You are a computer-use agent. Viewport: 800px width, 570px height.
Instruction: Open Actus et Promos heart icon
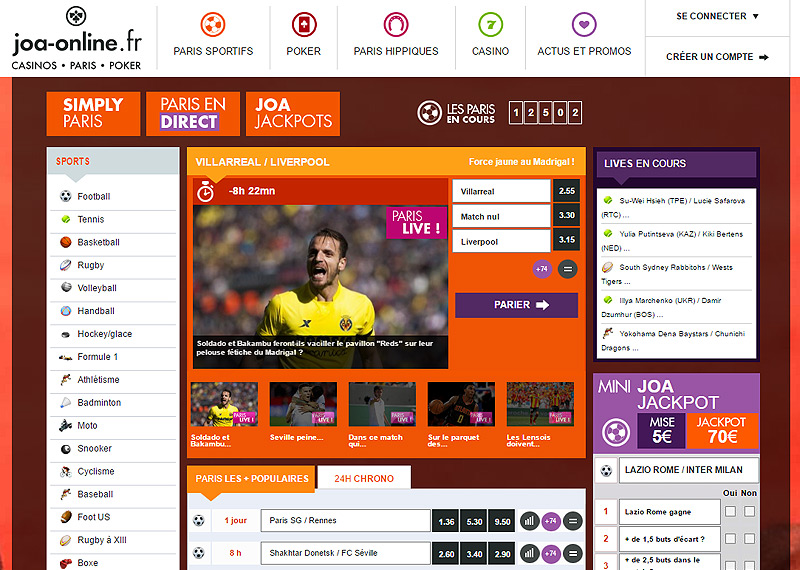point(584,24)
